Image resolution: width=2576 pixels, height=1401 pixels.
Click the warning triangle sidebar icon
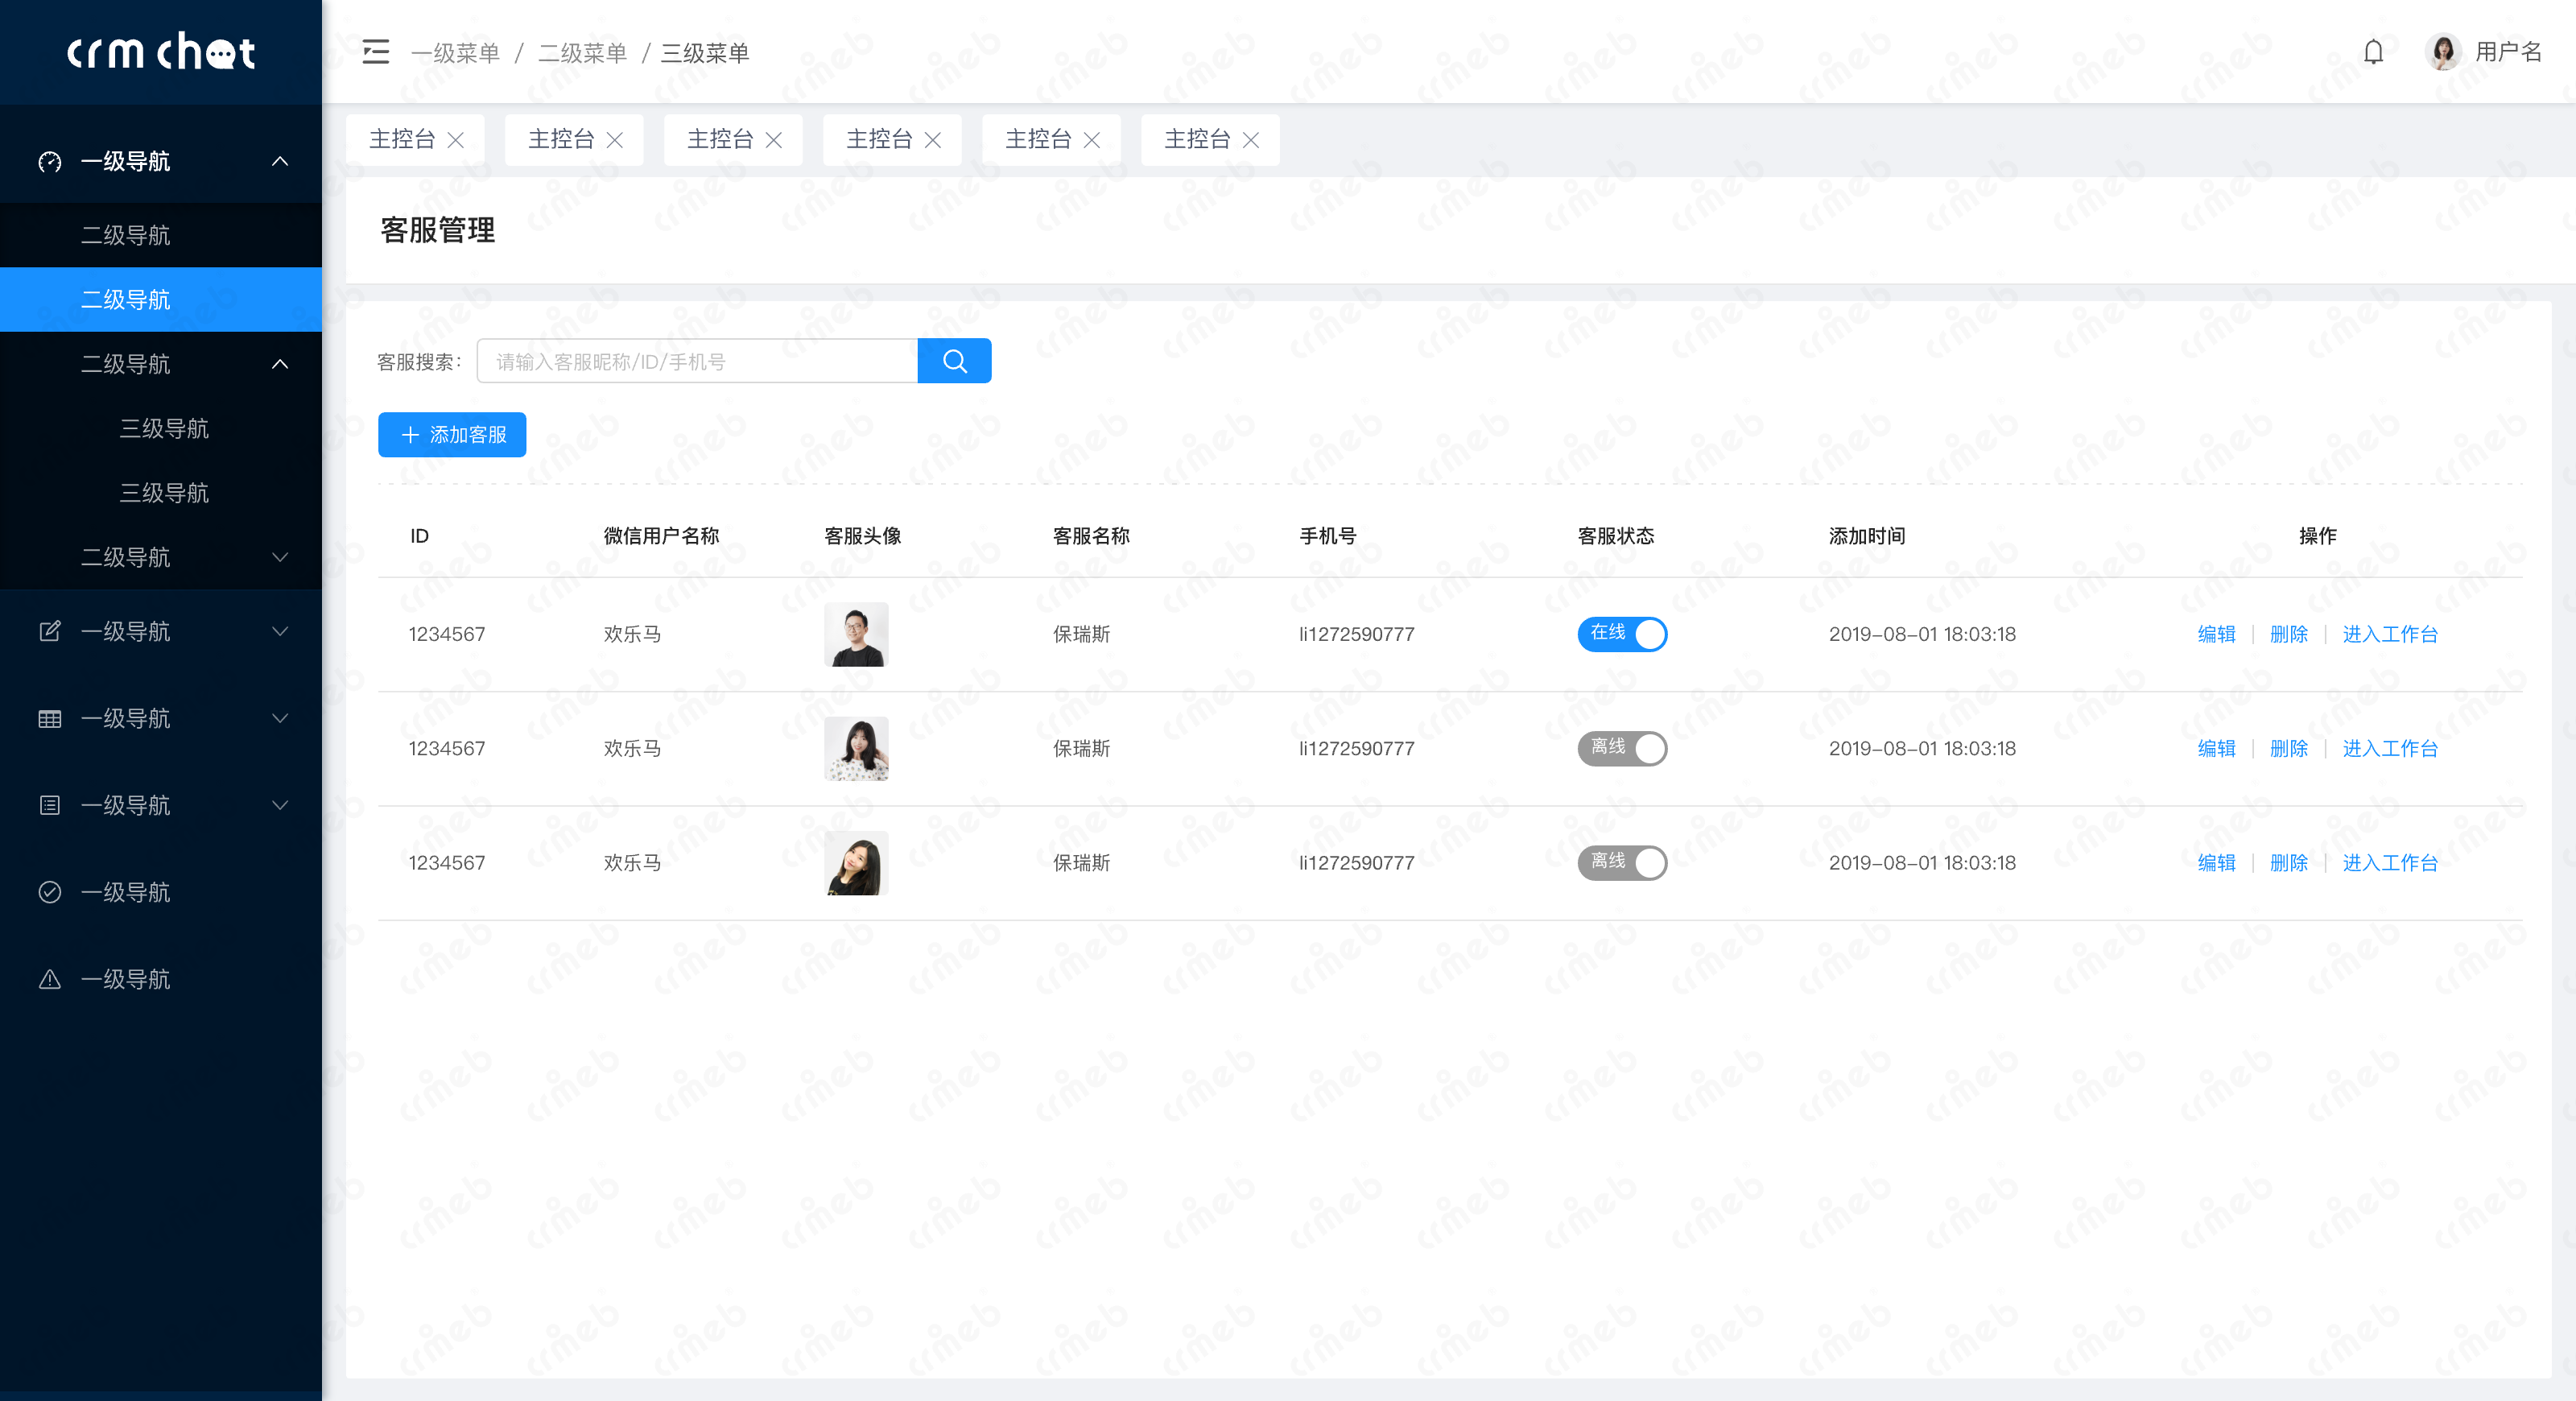(49, 979)
